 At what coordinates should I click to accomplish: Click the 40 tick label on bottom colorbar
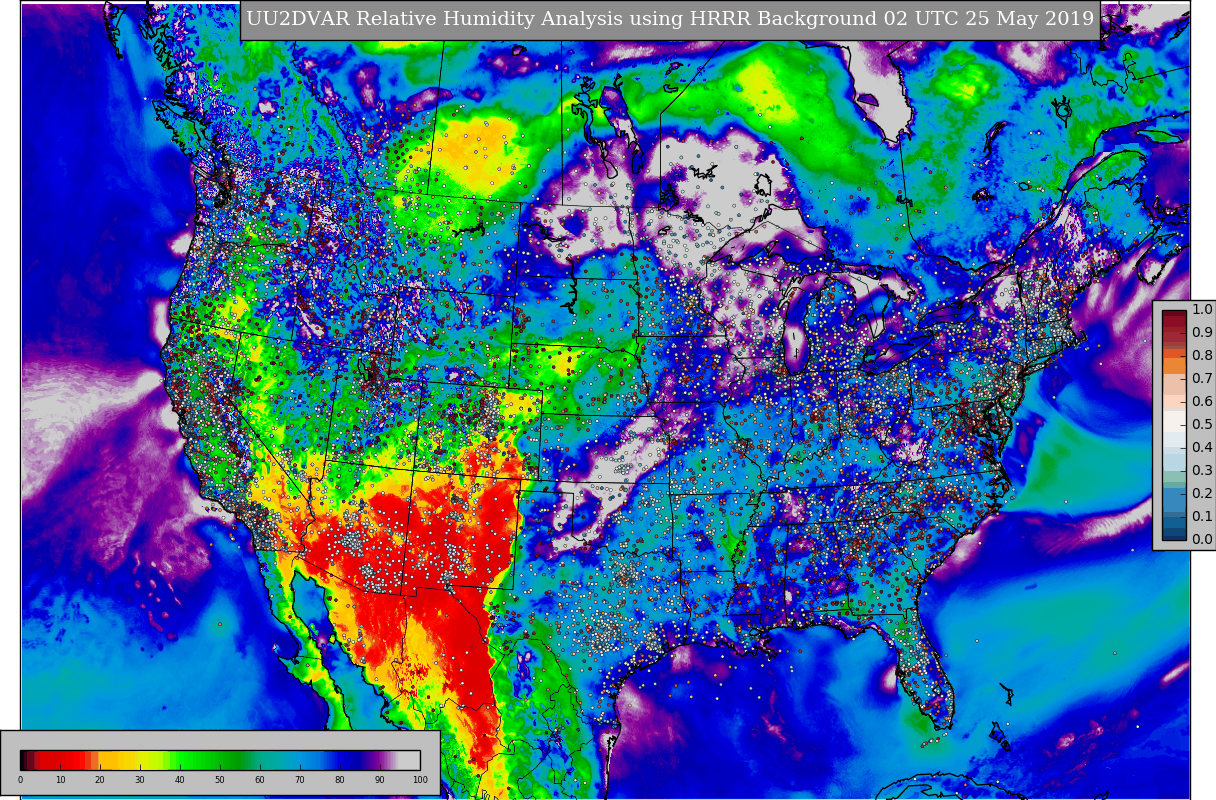tap(180, 780)
